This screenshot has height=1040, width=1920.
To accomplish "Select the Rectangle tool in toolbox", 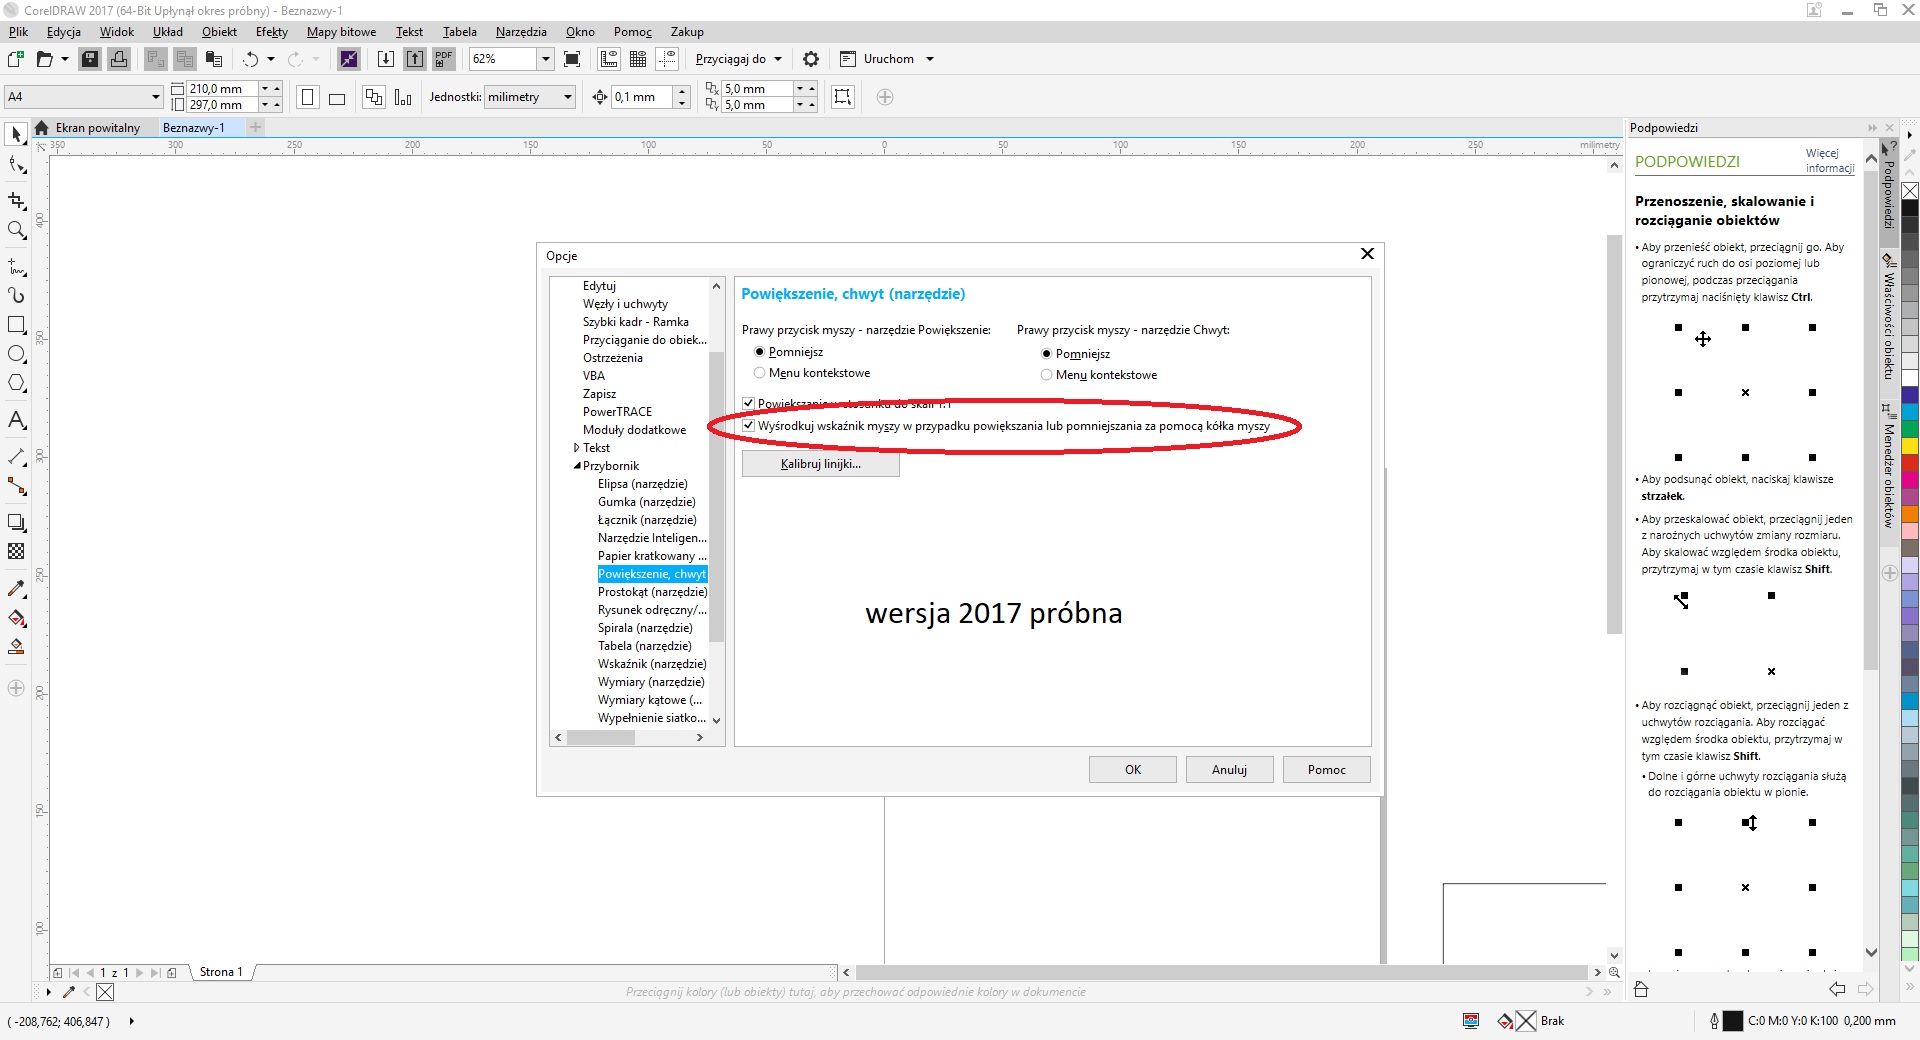I will 16,325.
